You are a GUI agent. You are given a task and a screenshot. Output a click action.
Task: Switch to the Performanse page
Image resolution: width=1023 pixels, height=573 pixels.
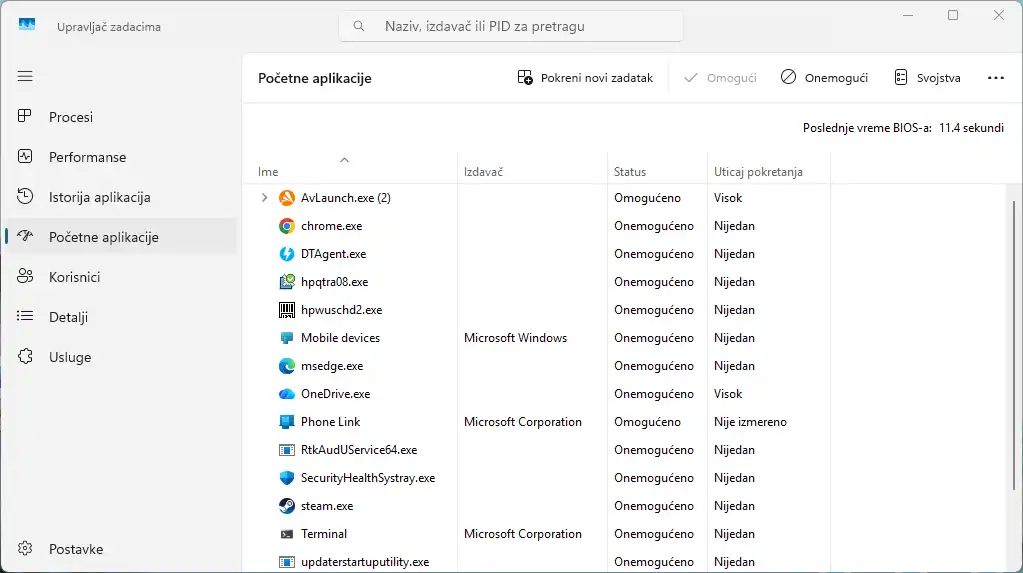click(x=121, y=157)
